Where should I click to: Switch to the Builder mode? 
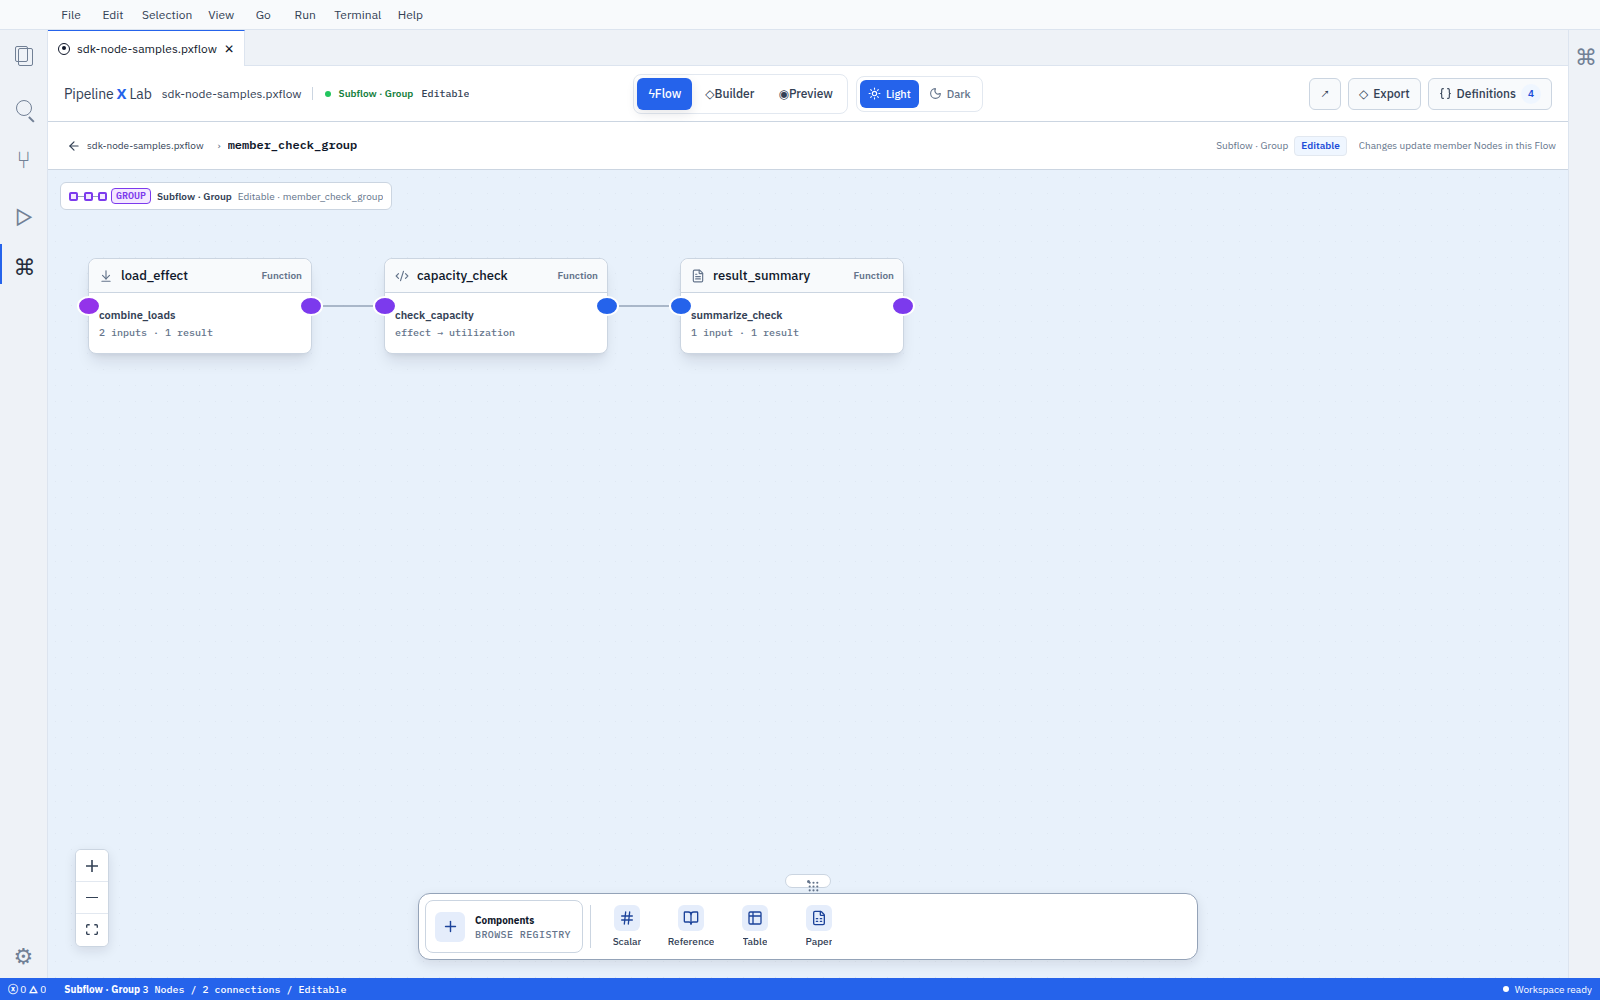click(730, 94)
